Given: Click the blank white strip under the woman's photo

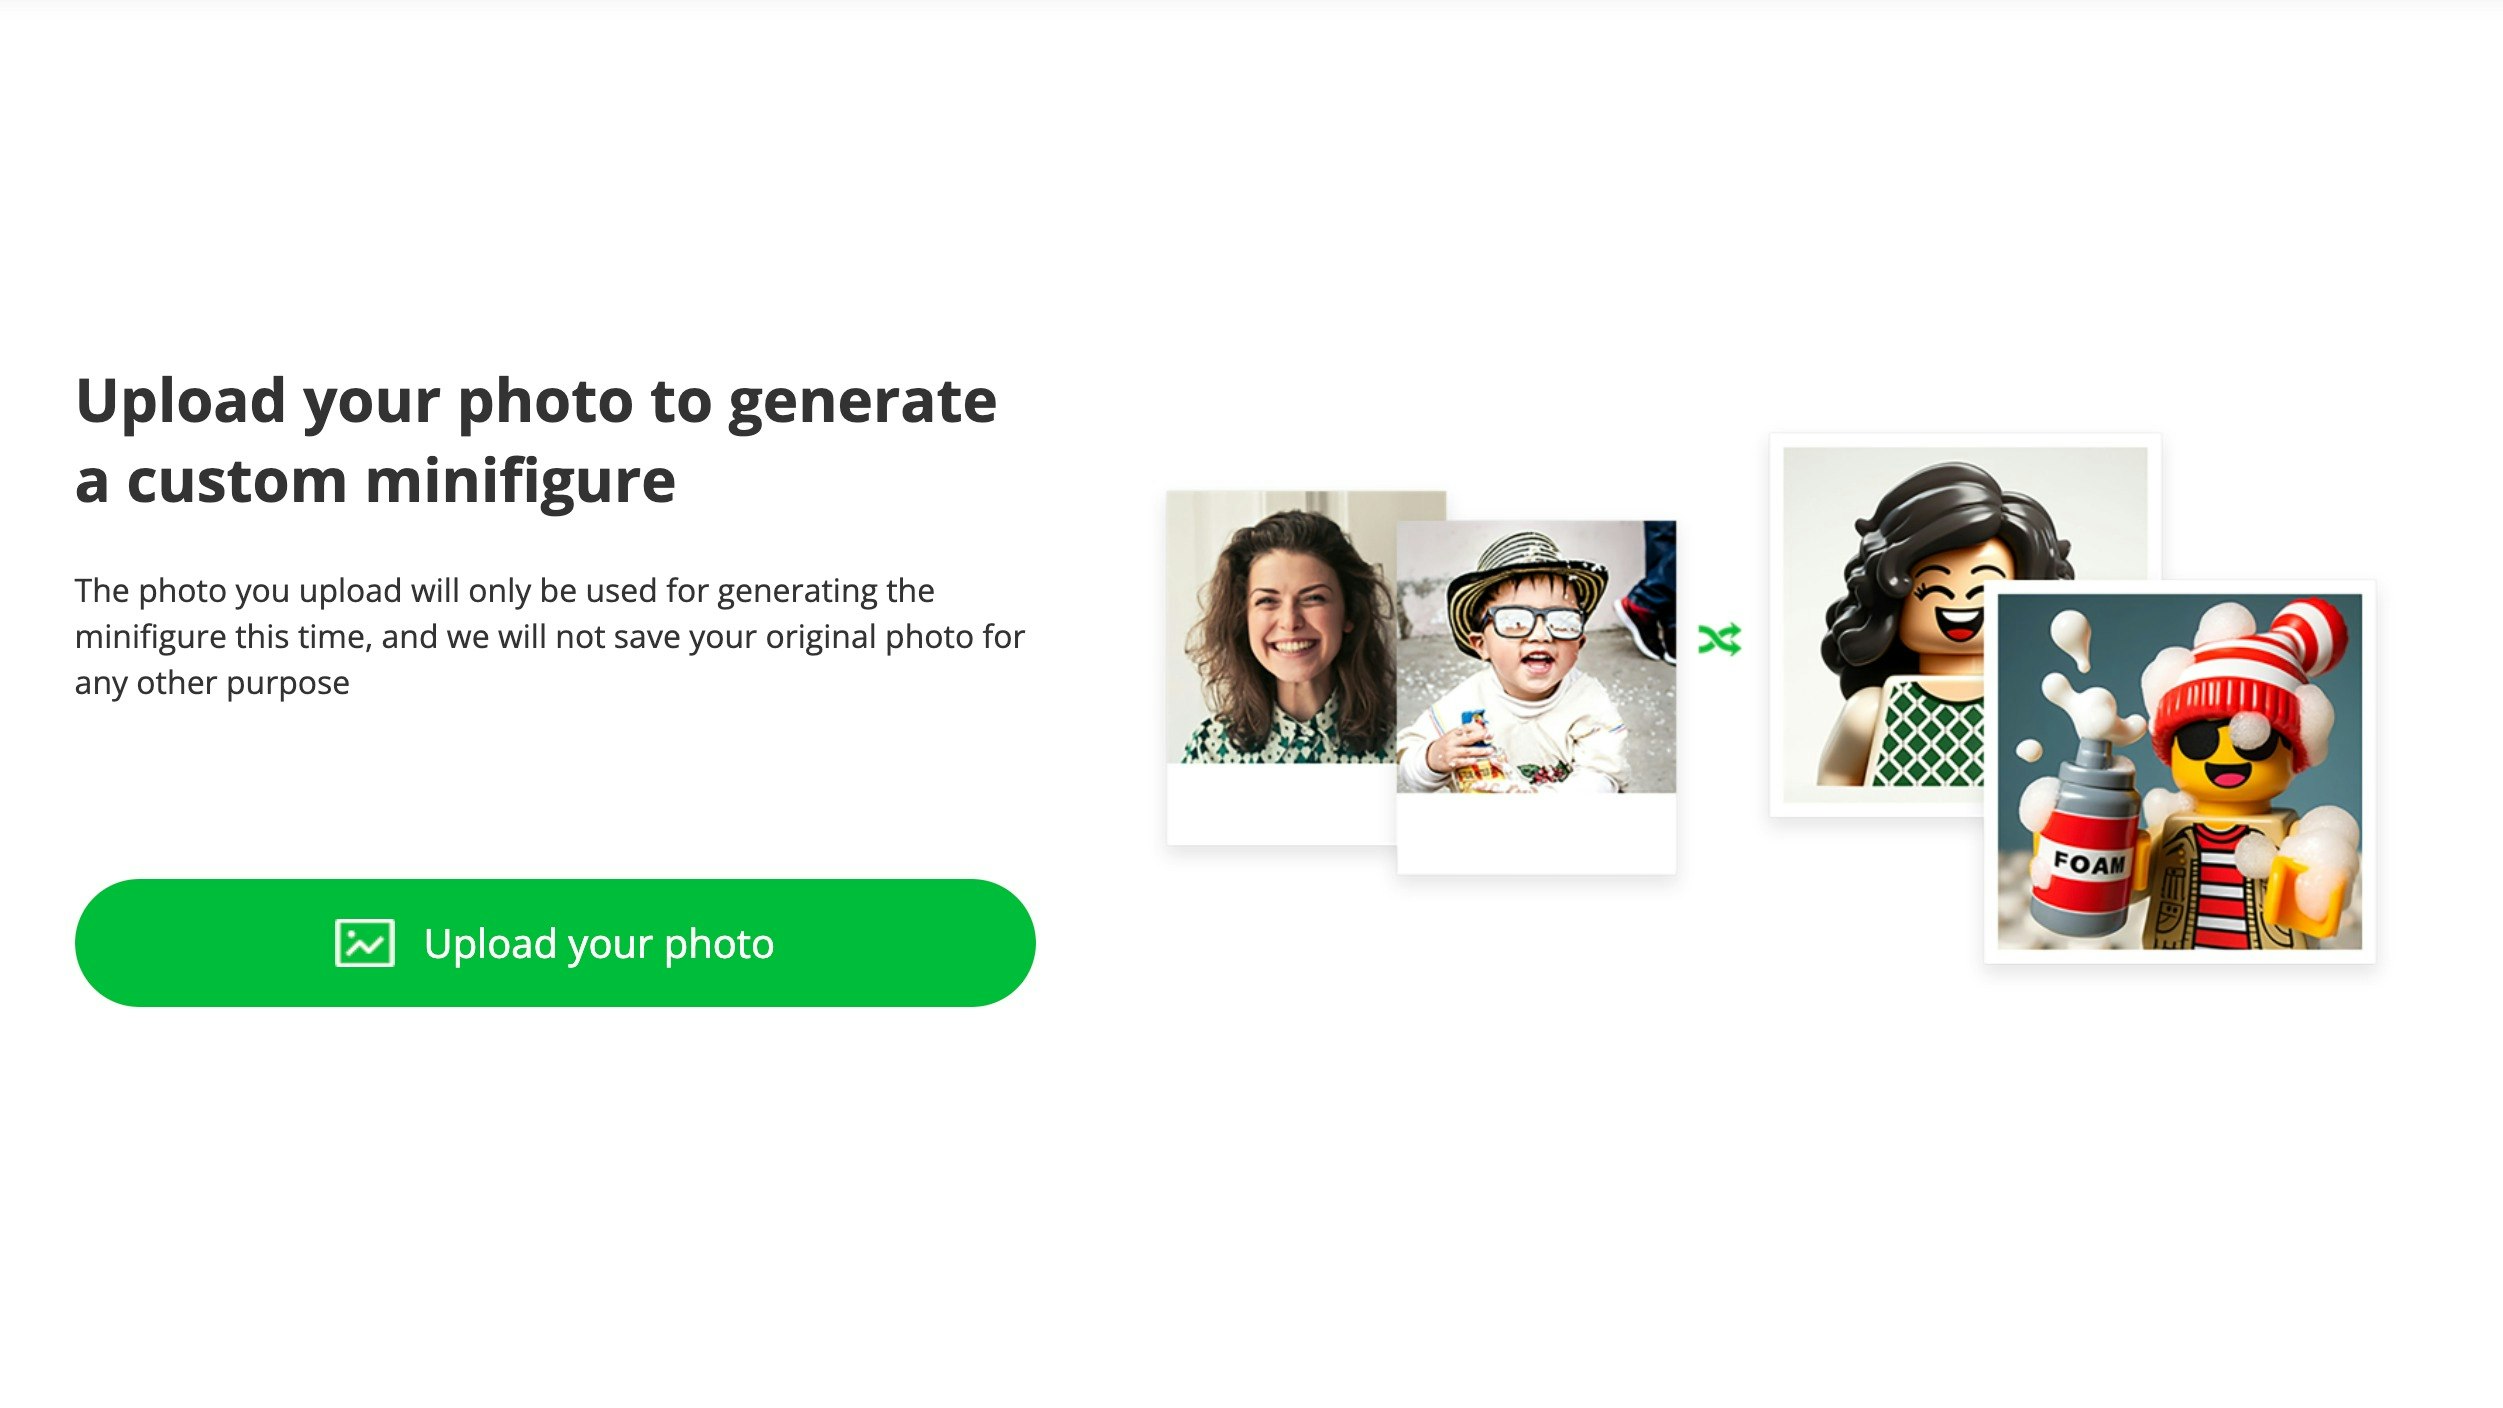Looking at the screenshot, I should (x=1282, y=805).
